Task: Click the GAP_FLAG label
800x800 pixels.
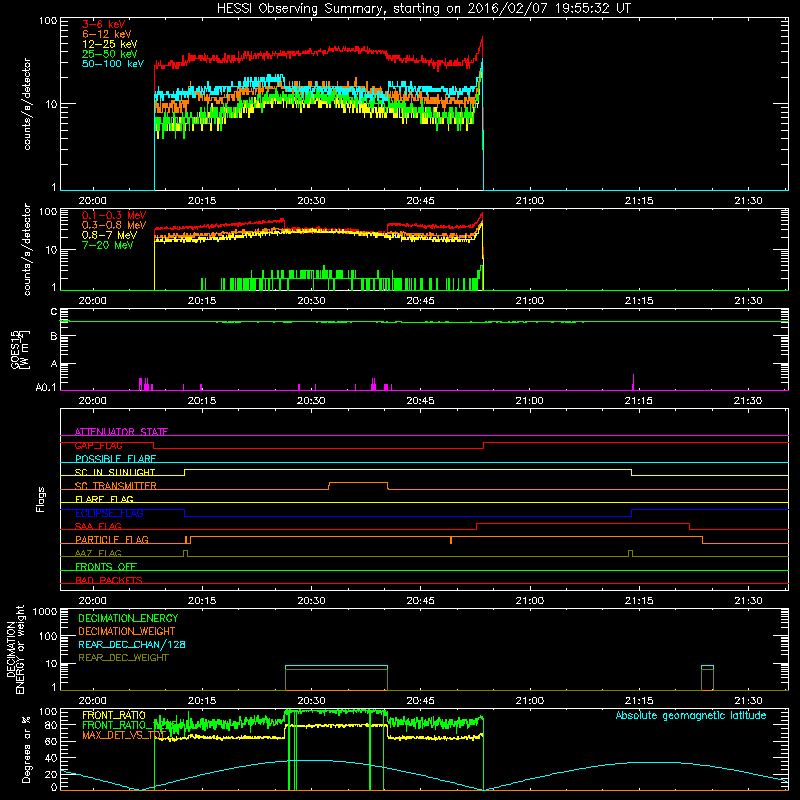Action: [x=99, y=445]
